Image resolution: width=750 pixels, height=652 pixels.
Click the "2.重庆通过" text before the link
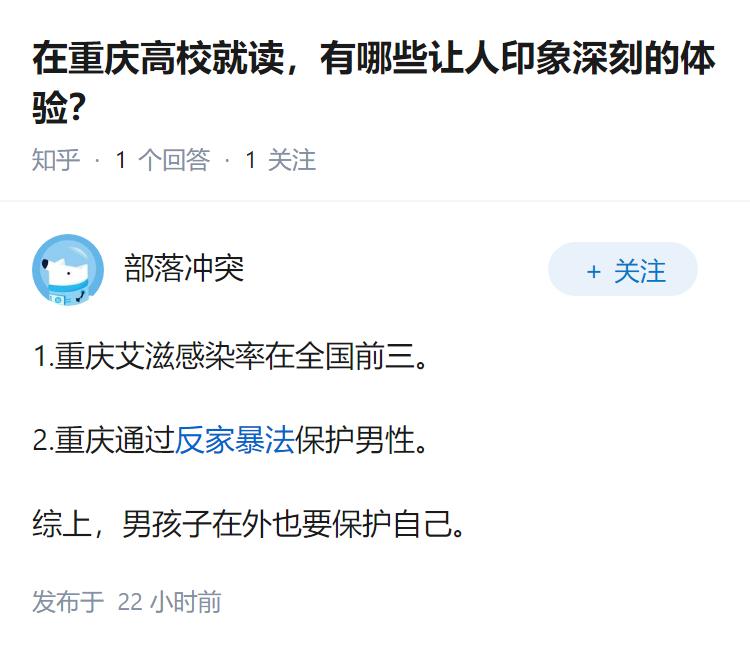(x=104, y=440)
